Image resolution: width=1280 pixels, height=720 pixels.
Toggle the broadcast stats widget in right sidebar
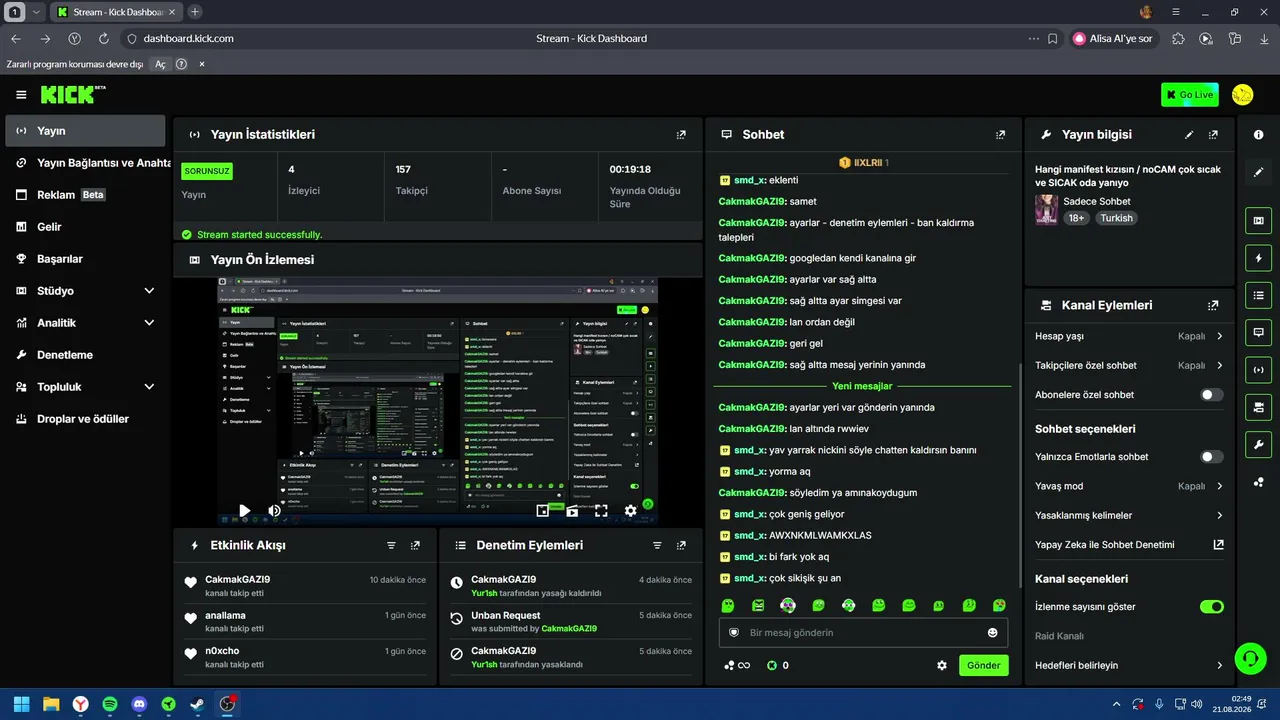click(1258, 370)
